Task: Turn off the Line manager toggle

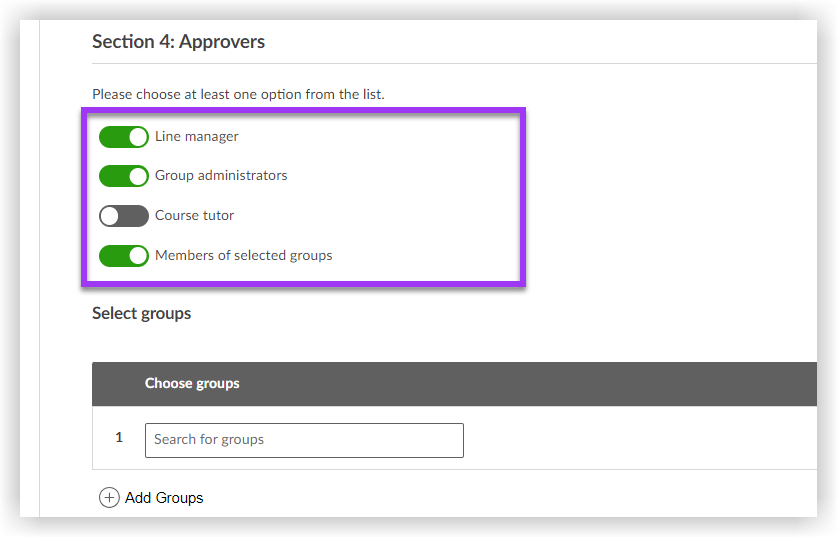Action: click(x=123, y=137)
